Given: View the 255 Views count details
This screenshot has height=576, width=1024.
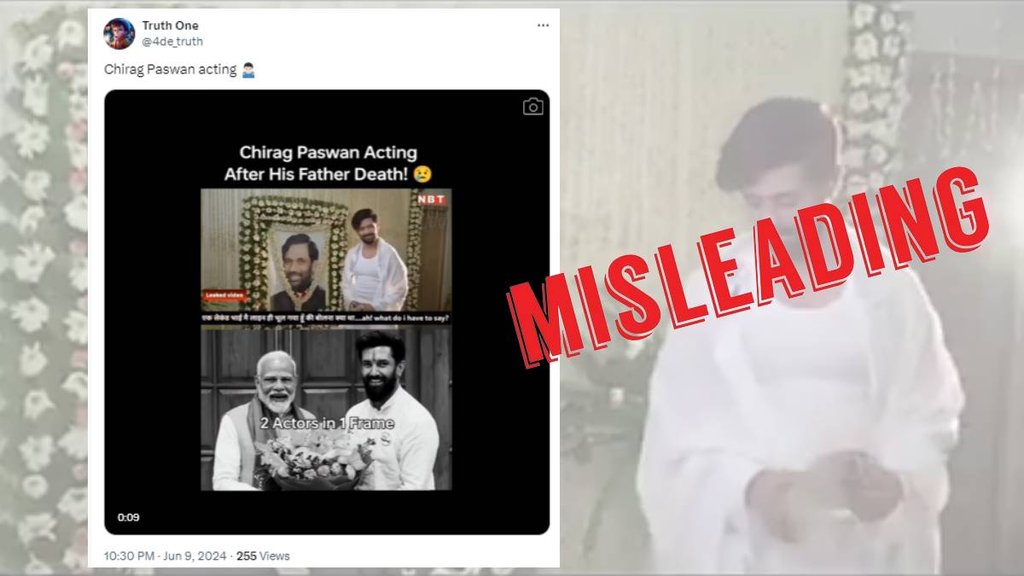Looking at the screenshot, I should point(263,556).
